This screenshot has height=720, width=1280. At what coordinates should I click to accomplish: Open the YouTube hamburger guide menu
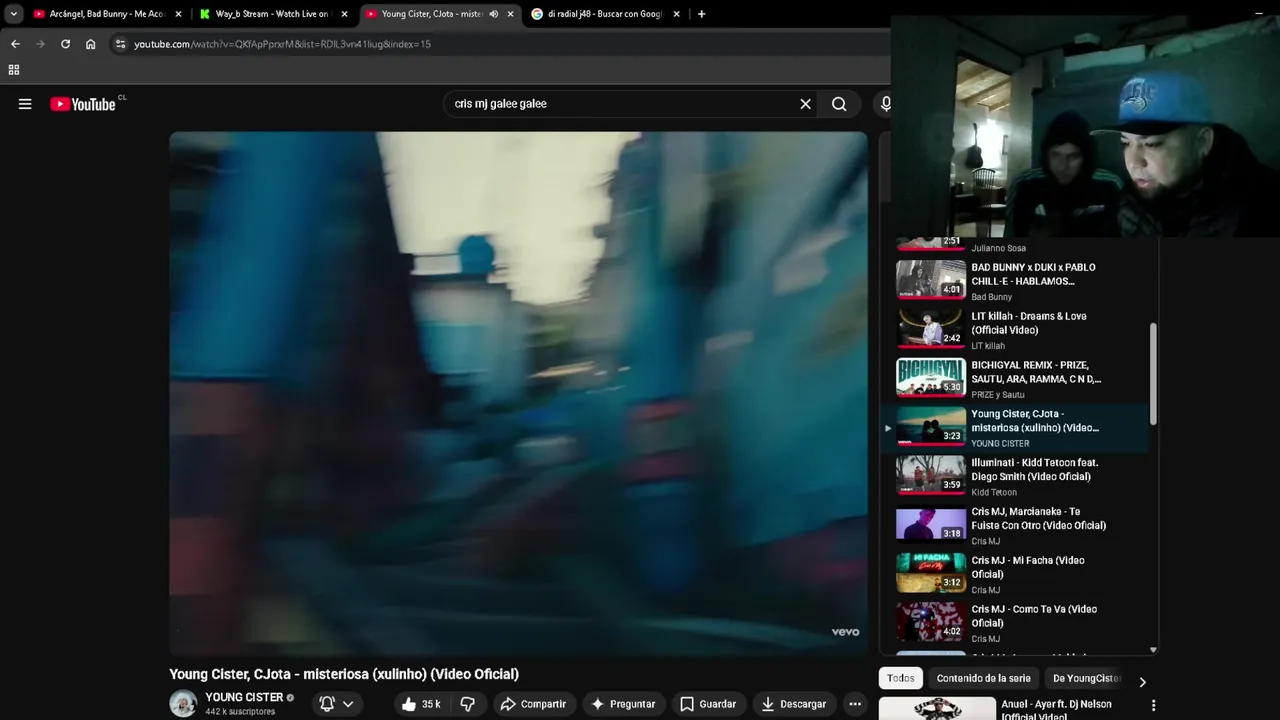(x=25, y=104)
